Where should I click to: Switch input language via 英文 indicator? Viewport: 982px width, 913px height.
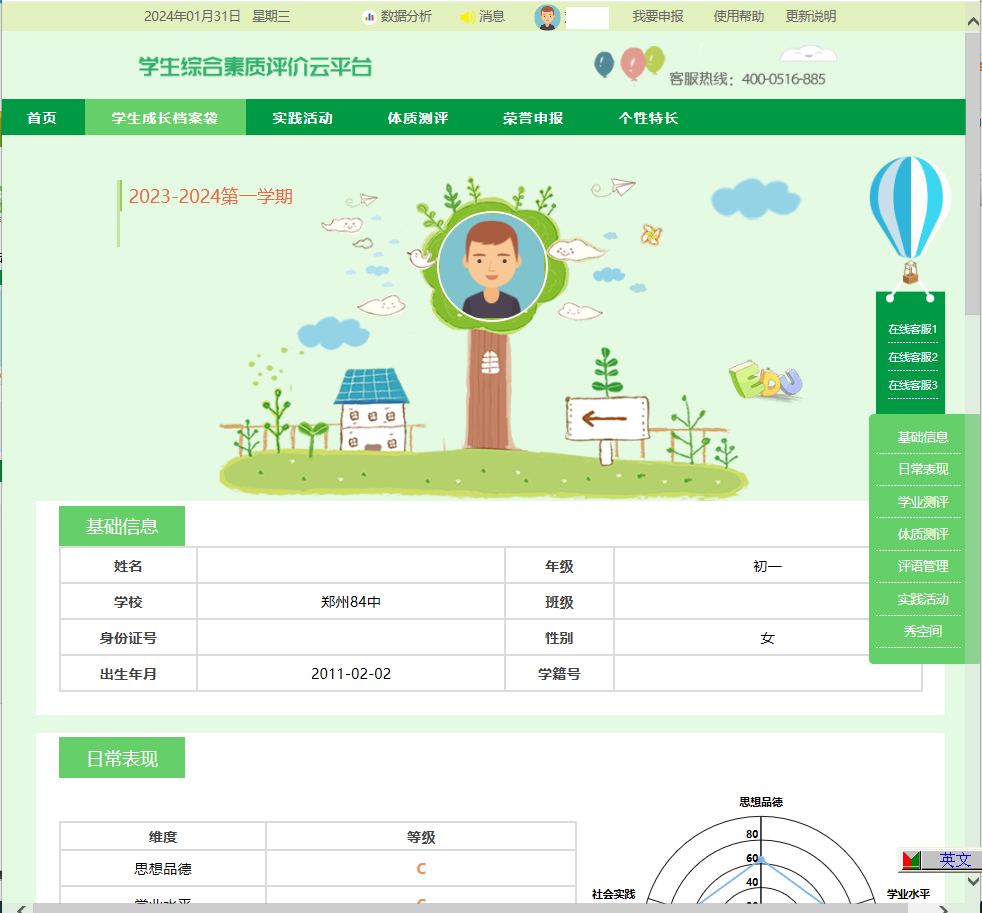955,860
